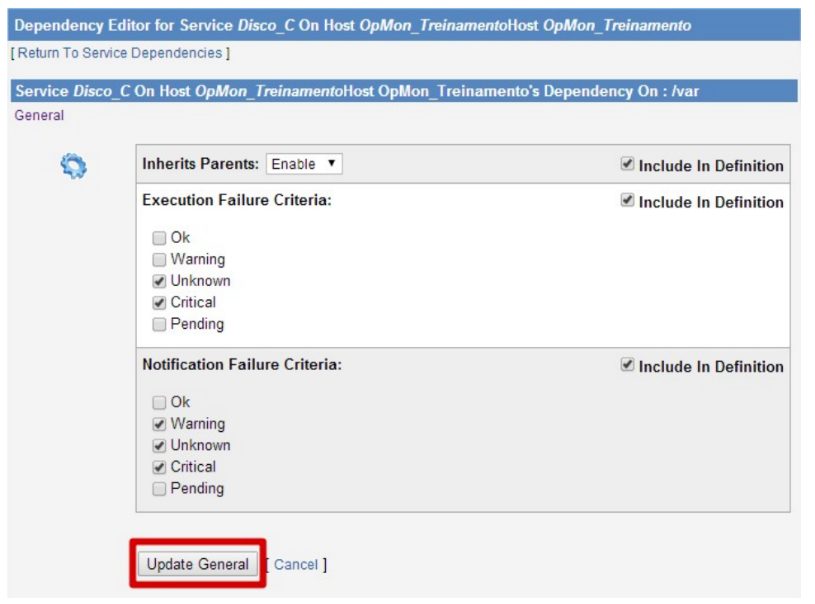Enable Warning under Execution Failure Criteria
Viewport: 815px width, 604px height.
pyautogui.click(x=159, y=260)
